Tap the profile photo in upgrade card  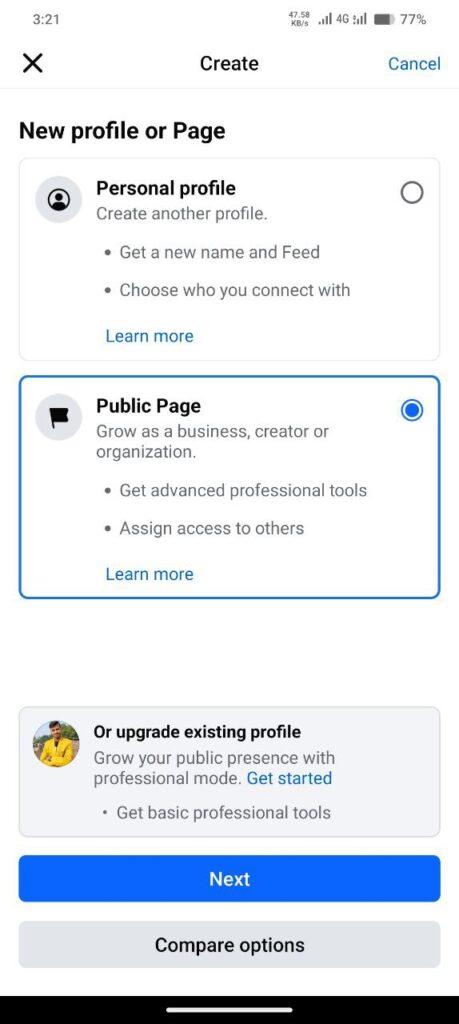(x=56, y=744)
